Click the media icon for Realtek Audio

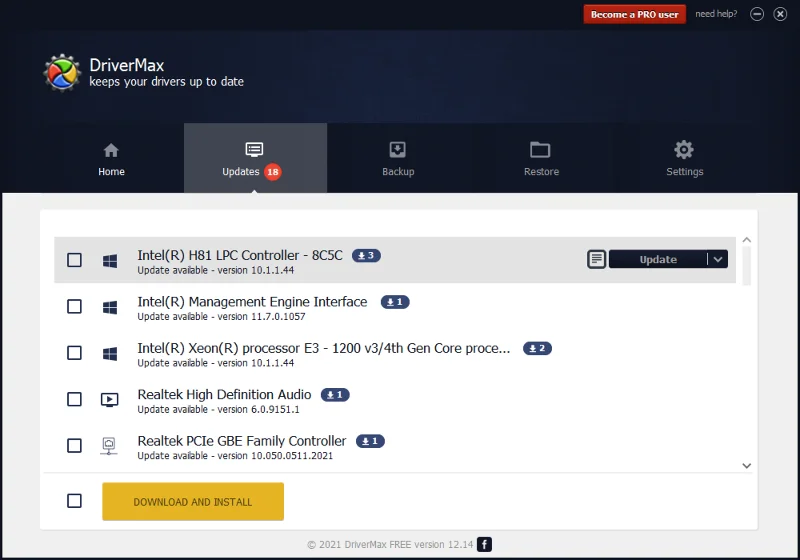coord(109,399)
